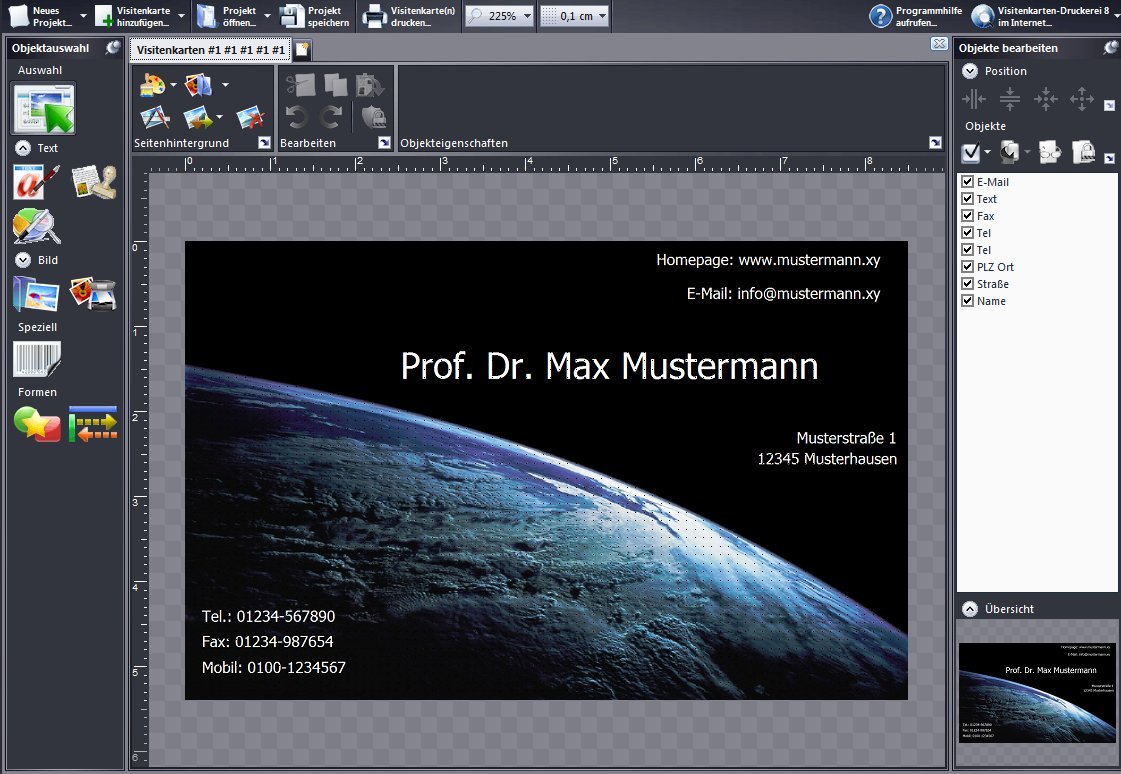Pin the Objektauswahl panel
Image resolution: width=1121 pixels, height=774 pixels.
point(113,48)
